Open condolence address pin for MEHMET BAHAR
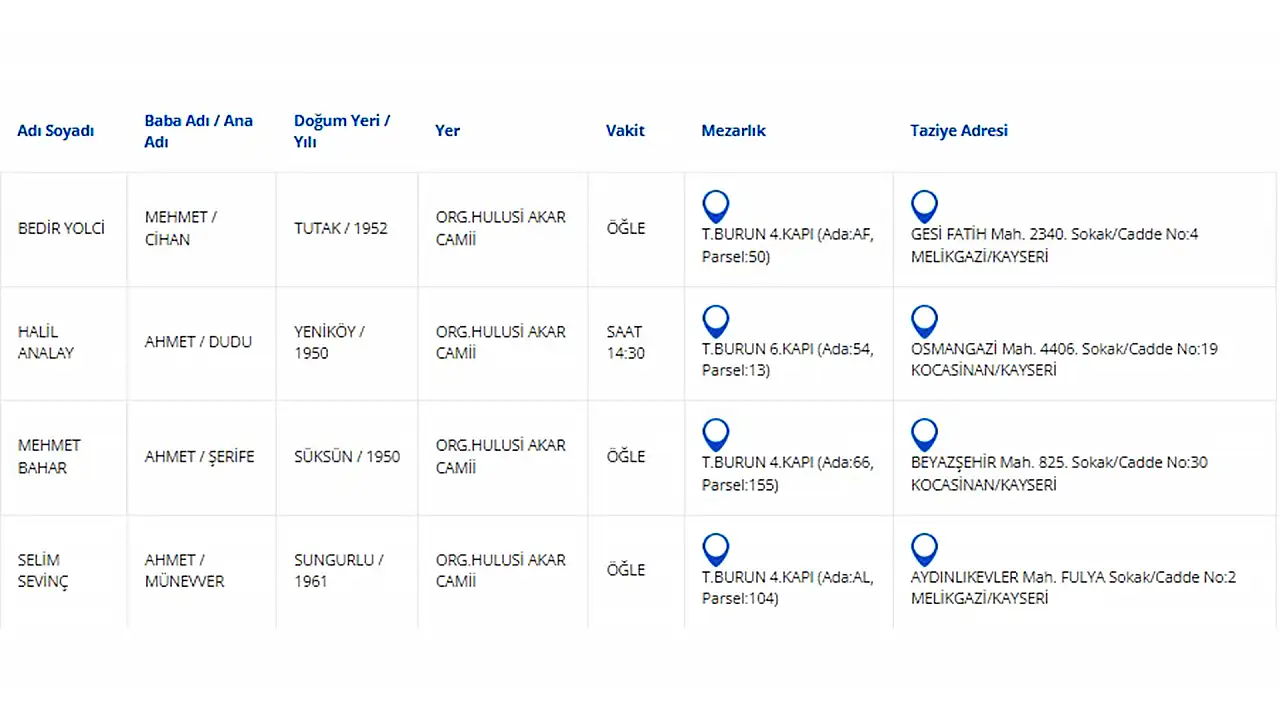Screen dimensions: 1280x723 click(x=924, y=435)
